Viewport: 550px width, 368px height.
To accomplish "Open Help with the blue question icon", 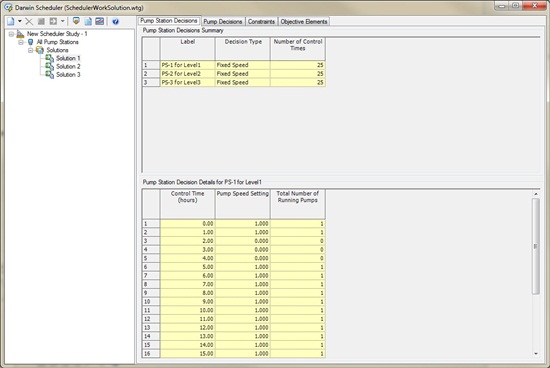I will [115, 22].
